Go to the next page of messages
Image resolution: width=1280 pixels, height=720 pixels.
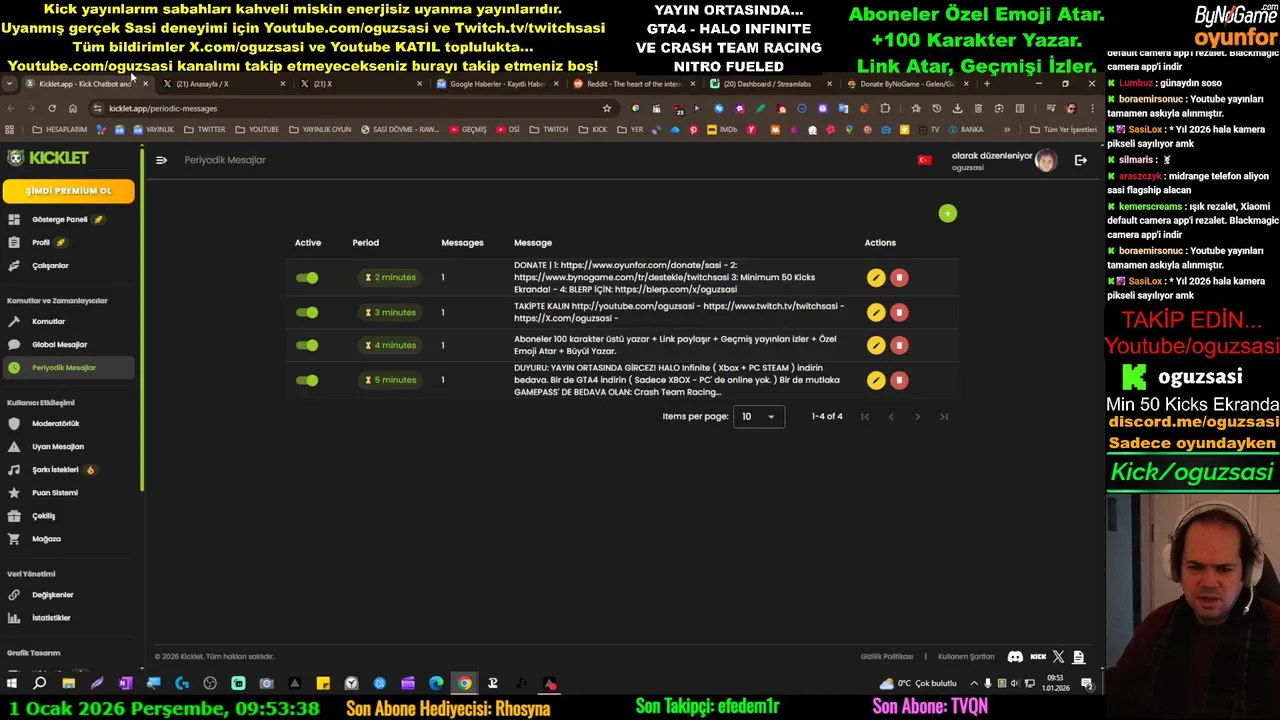(x=917, y=417)
